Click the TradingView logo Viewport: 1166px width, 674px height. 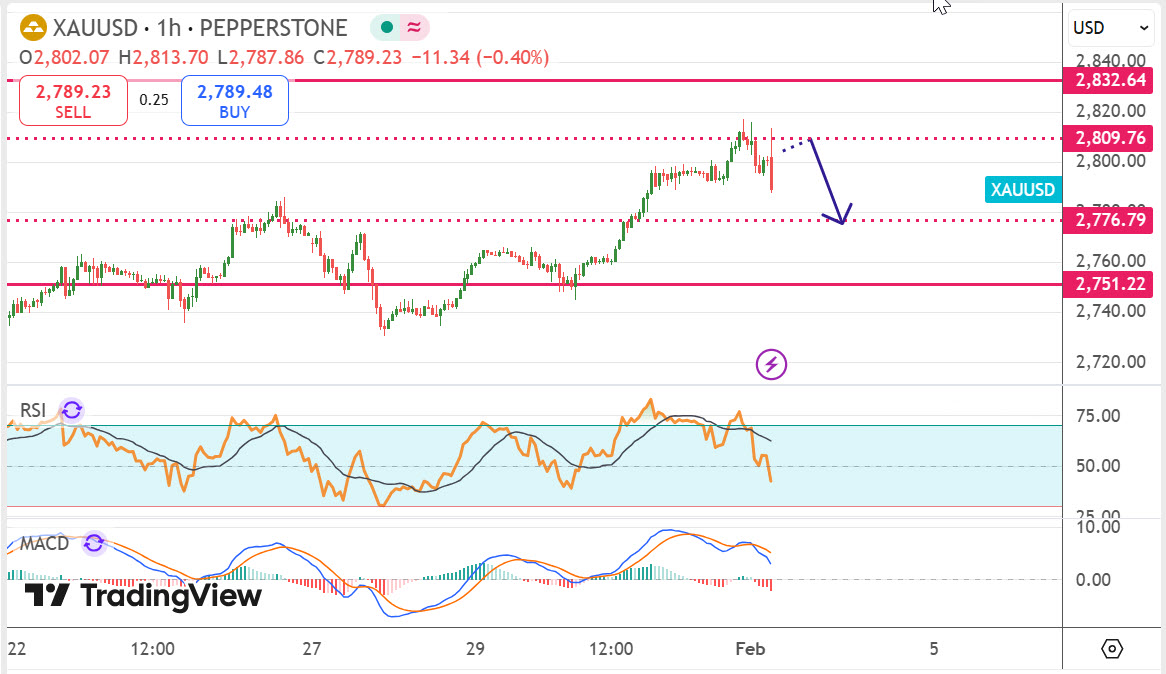point(142,596)
